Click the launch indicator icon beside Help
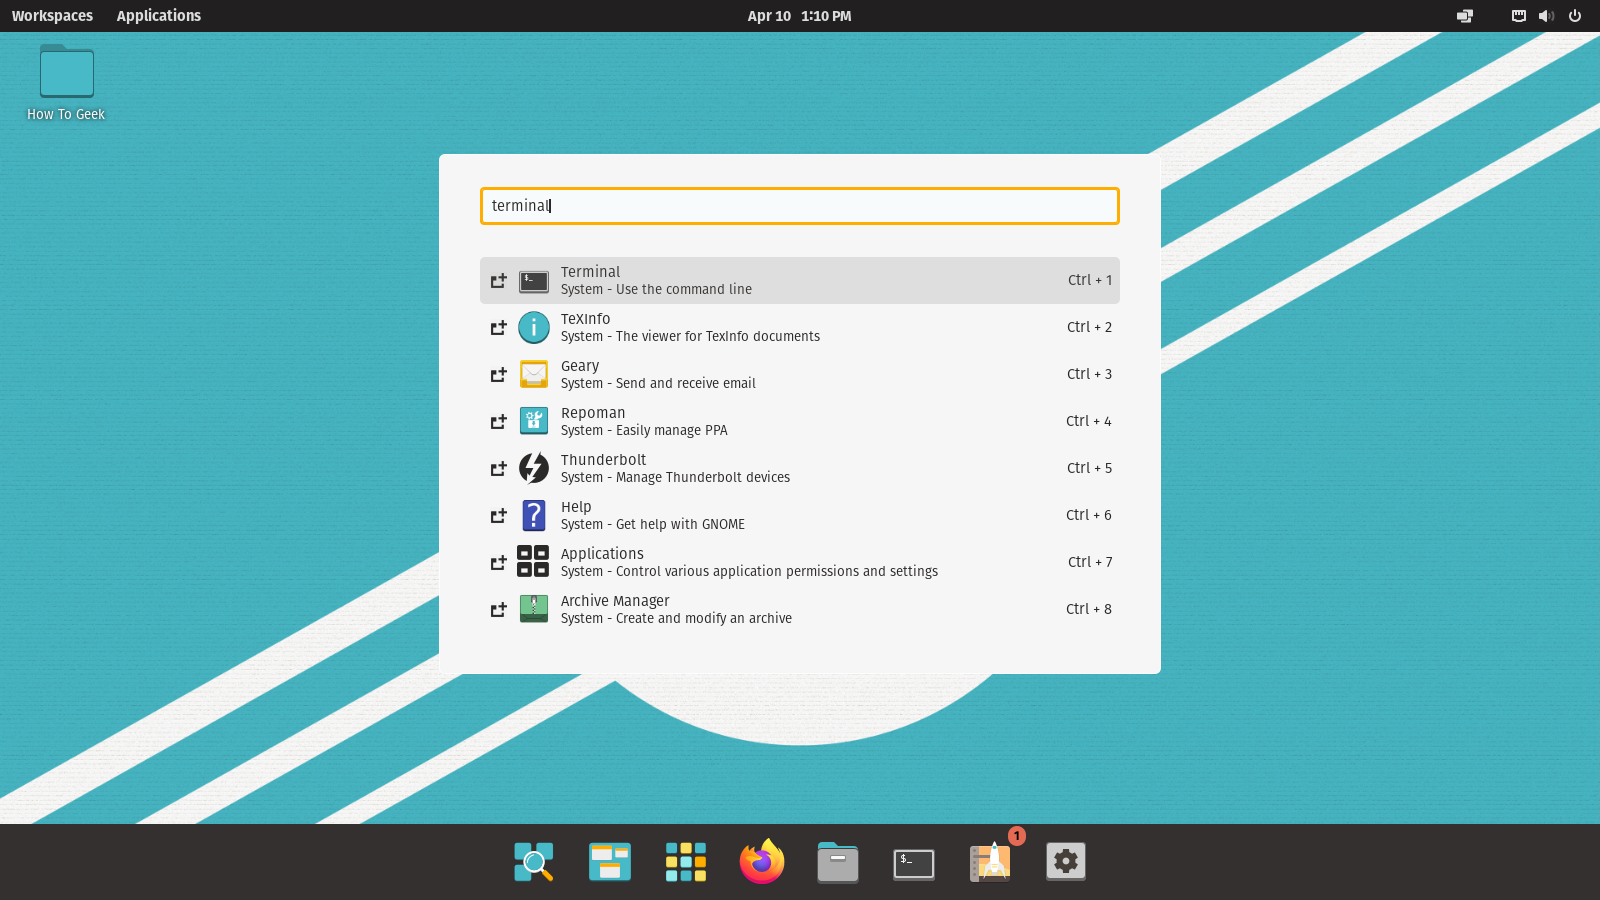The image size is (1600, 900). tap(498, 516)
